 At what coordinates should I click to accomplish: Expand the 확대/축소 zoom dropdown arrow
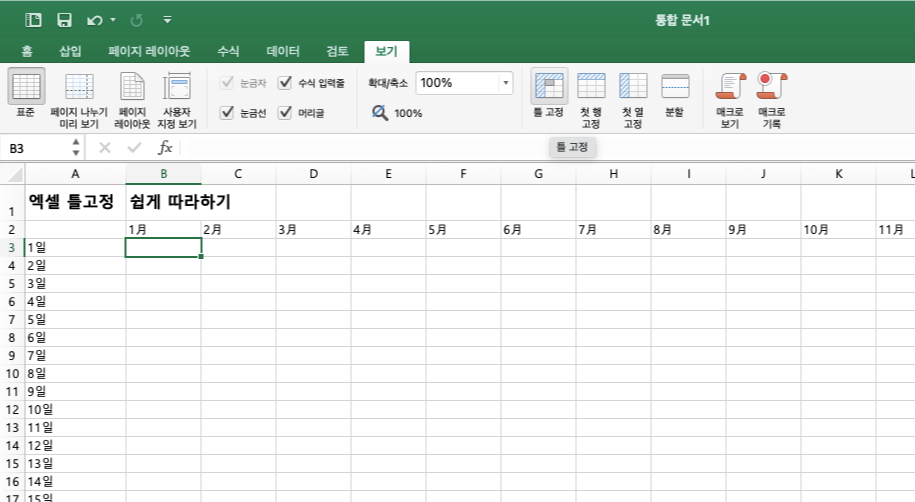pyautogui.click(x=506, y=83)
